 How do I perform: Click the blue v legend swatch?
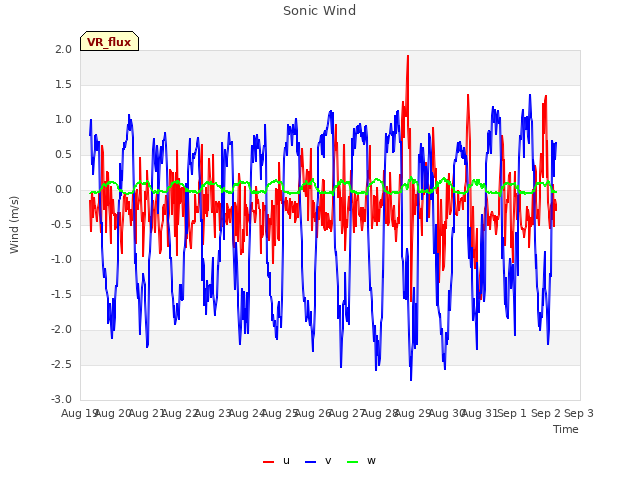310,462
